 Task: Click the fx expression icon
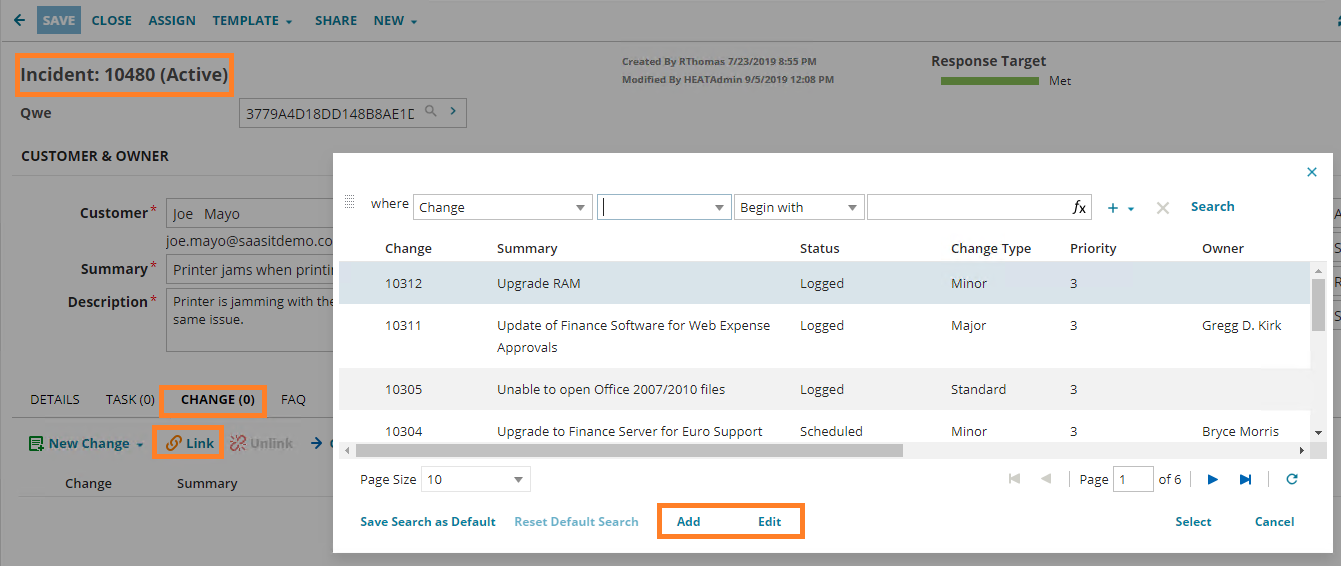click(1079, 208)
